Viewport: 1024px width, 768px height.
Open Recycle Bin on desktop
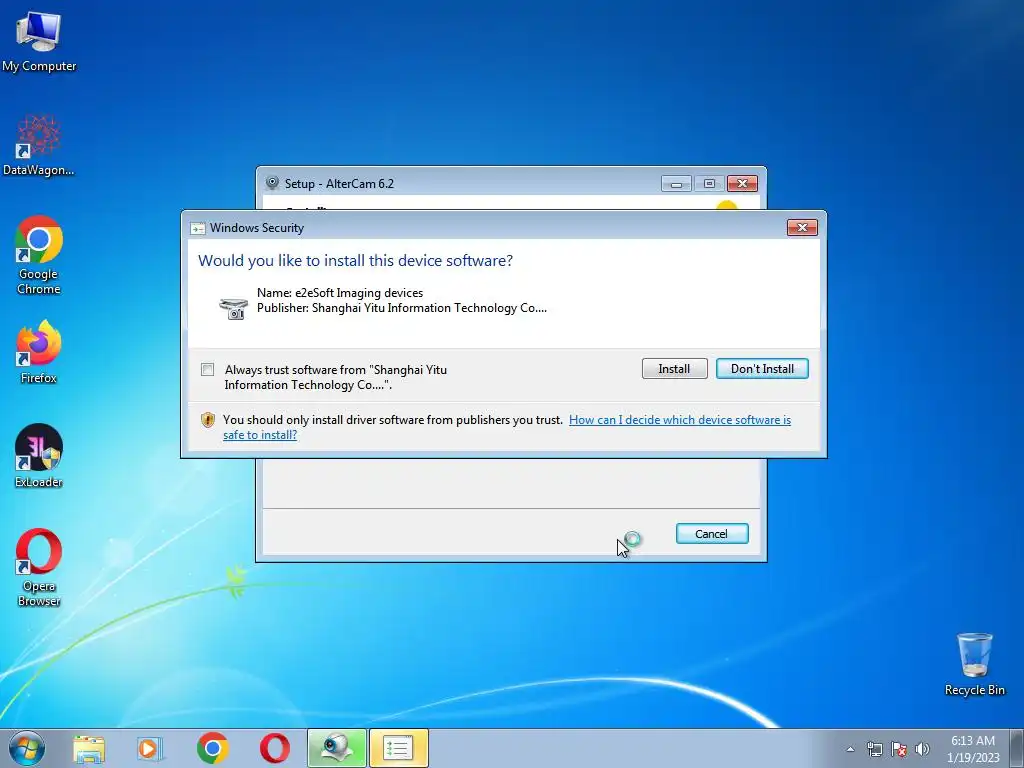pos(974,664)
